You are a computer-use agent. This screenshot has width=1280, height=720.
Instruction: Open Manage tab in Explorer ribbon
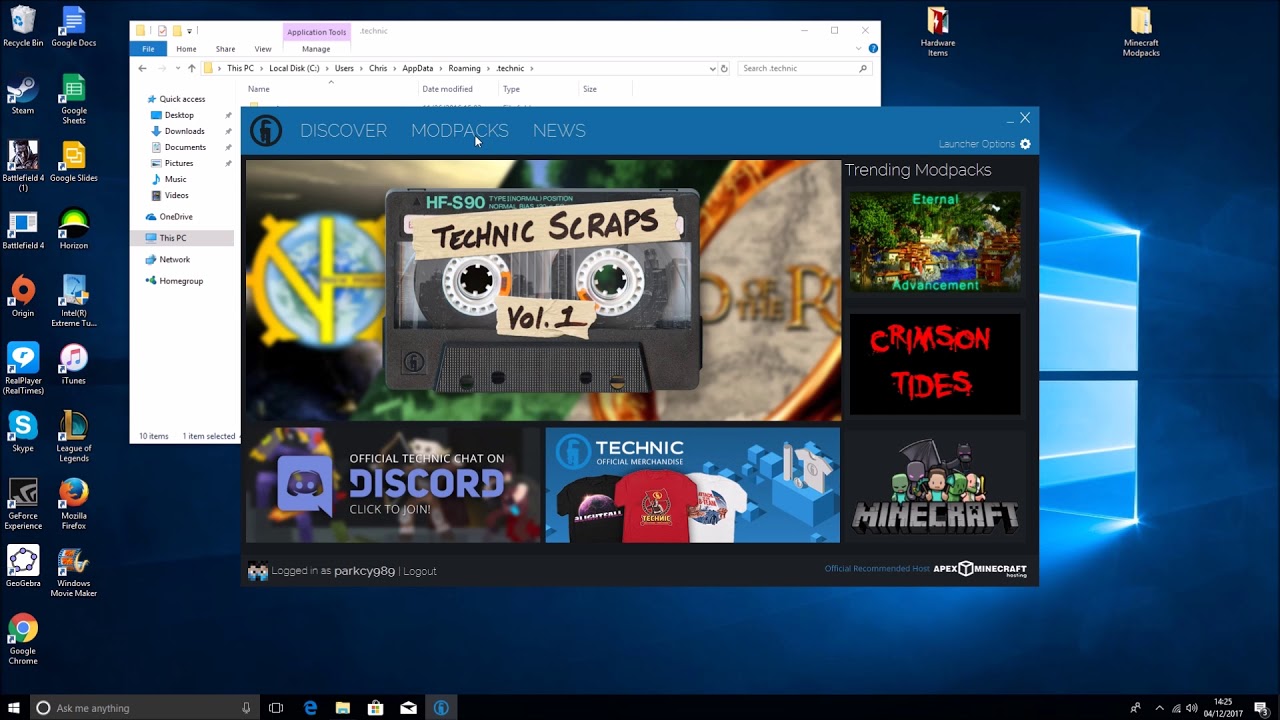[316, 49]
